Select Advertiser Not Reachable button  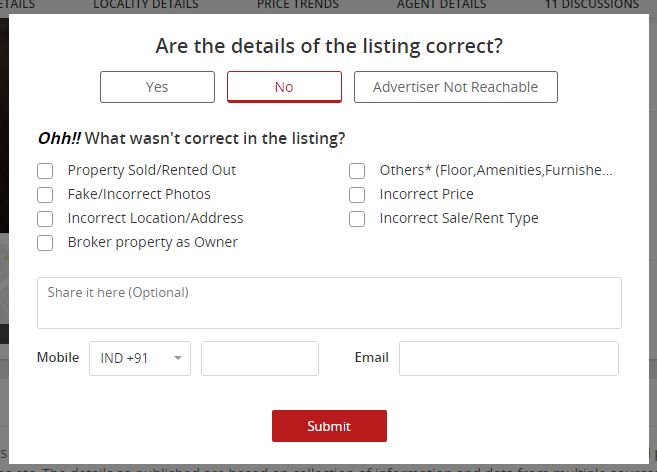pos(455,87)
